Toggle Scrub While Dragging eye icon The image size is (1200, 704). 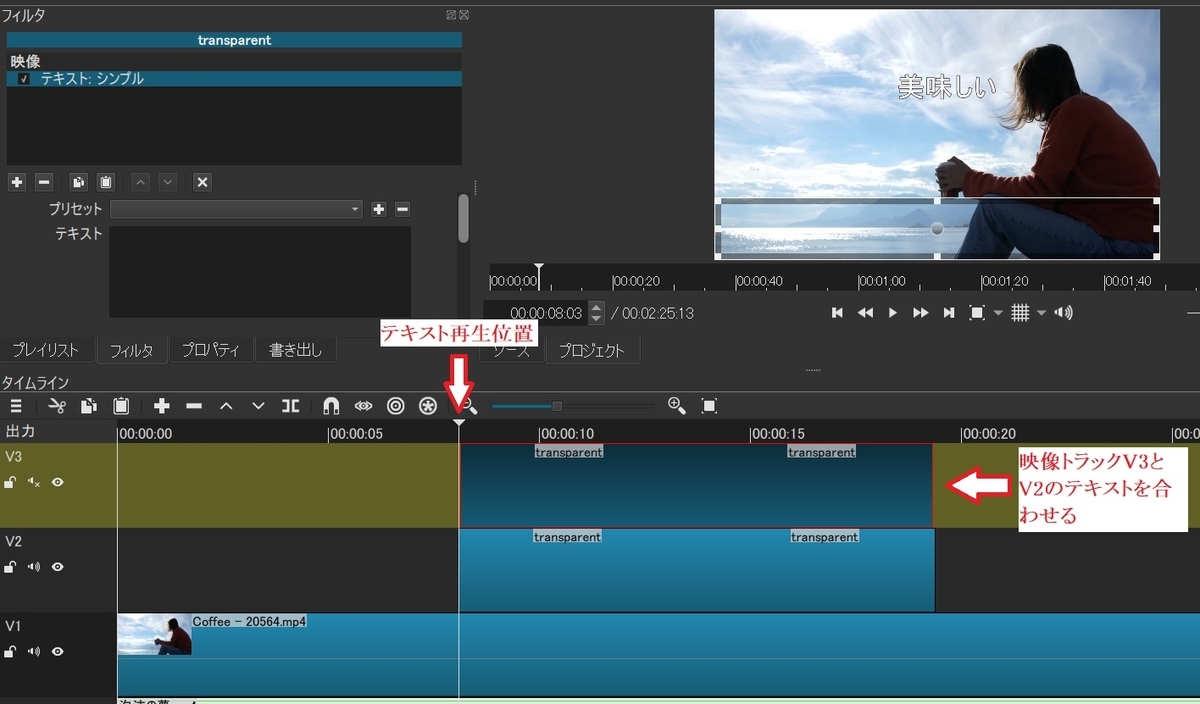click(x=363, y=406)
